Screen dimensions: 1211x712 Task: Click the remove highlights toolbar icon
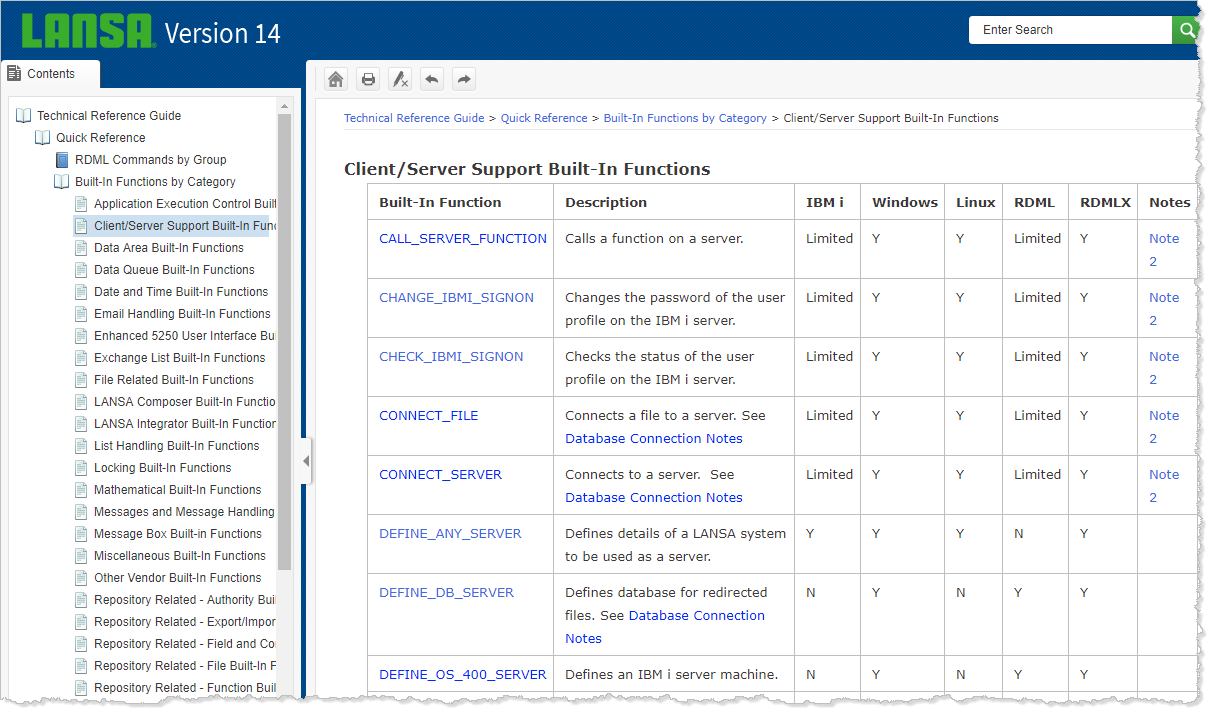(x=400, y=79)
